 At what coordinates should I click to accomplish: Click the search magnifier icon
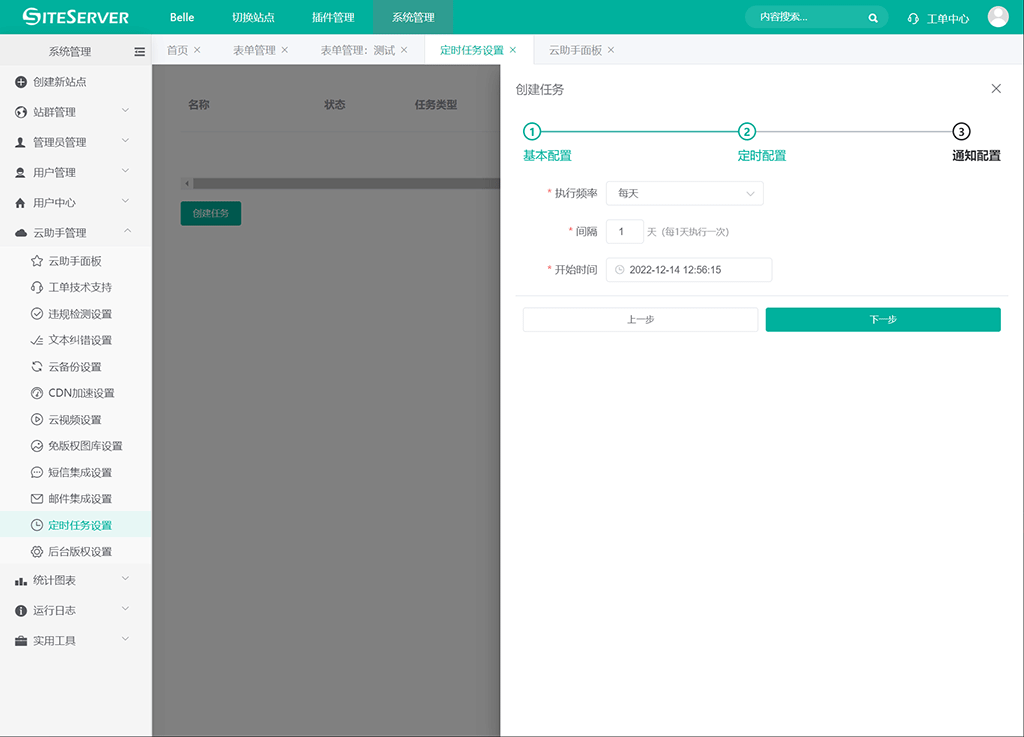[873, 18]
